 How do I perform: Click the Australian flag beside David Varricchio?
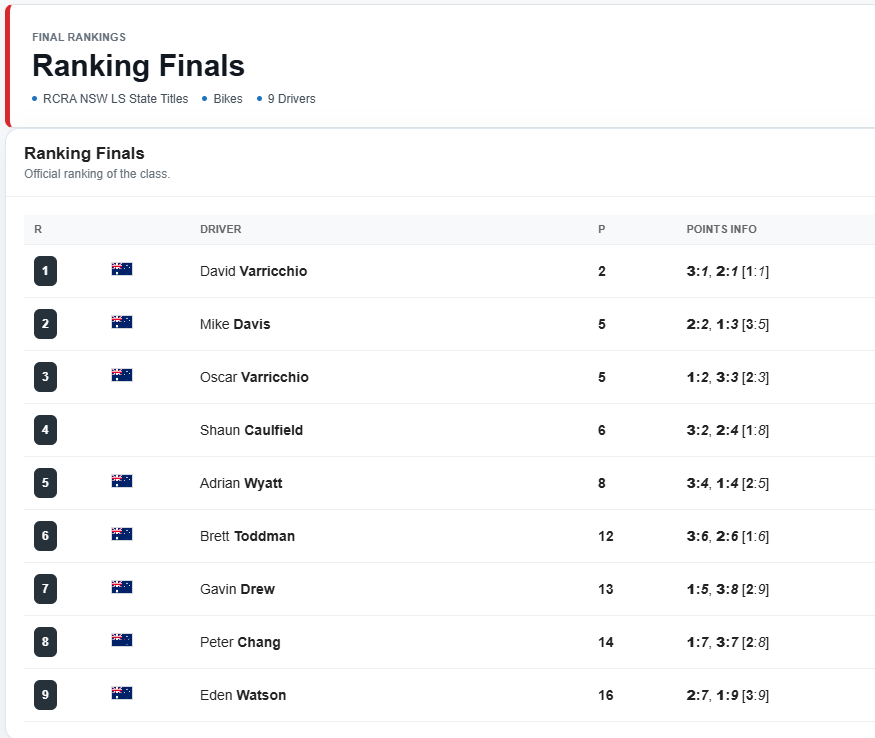click(x=122, y=269)
